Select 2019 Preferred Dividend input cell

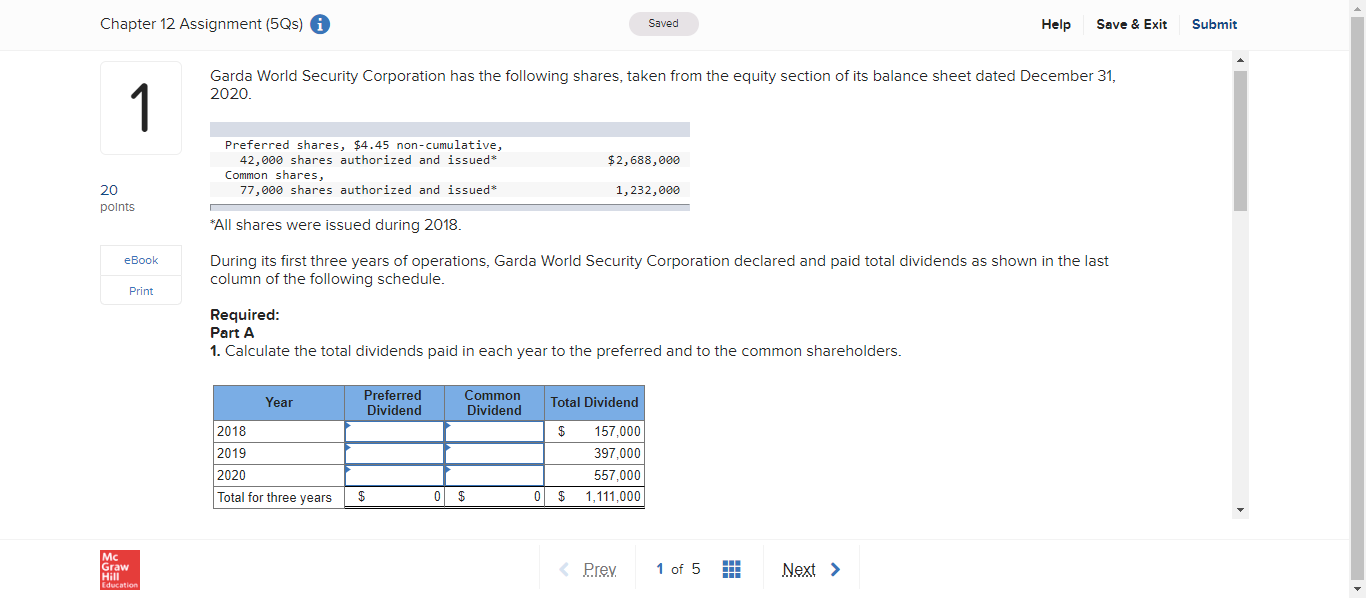click(x=394, y=454)
